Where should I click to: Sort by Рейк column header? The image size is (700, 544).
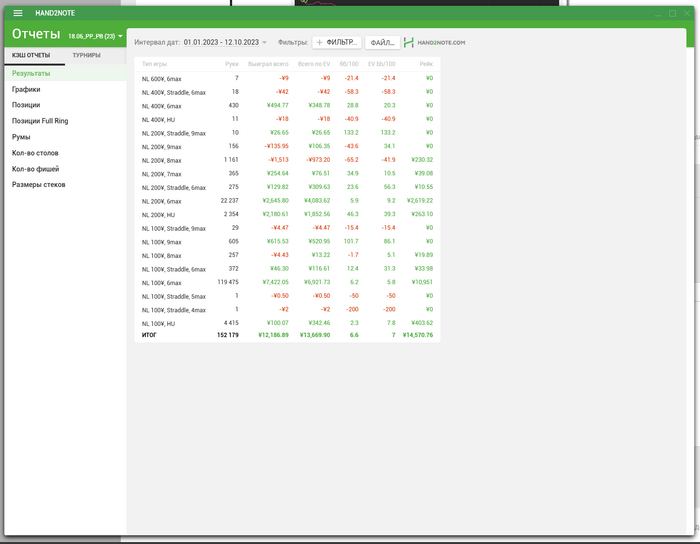click(426, 64)
